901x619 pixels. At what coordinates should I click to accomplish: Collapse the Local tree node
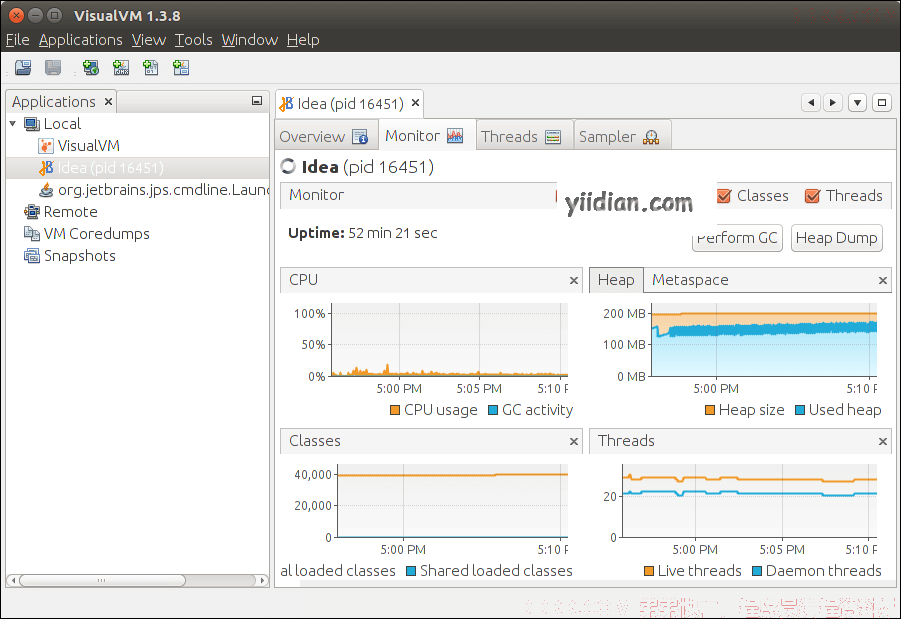13,124
